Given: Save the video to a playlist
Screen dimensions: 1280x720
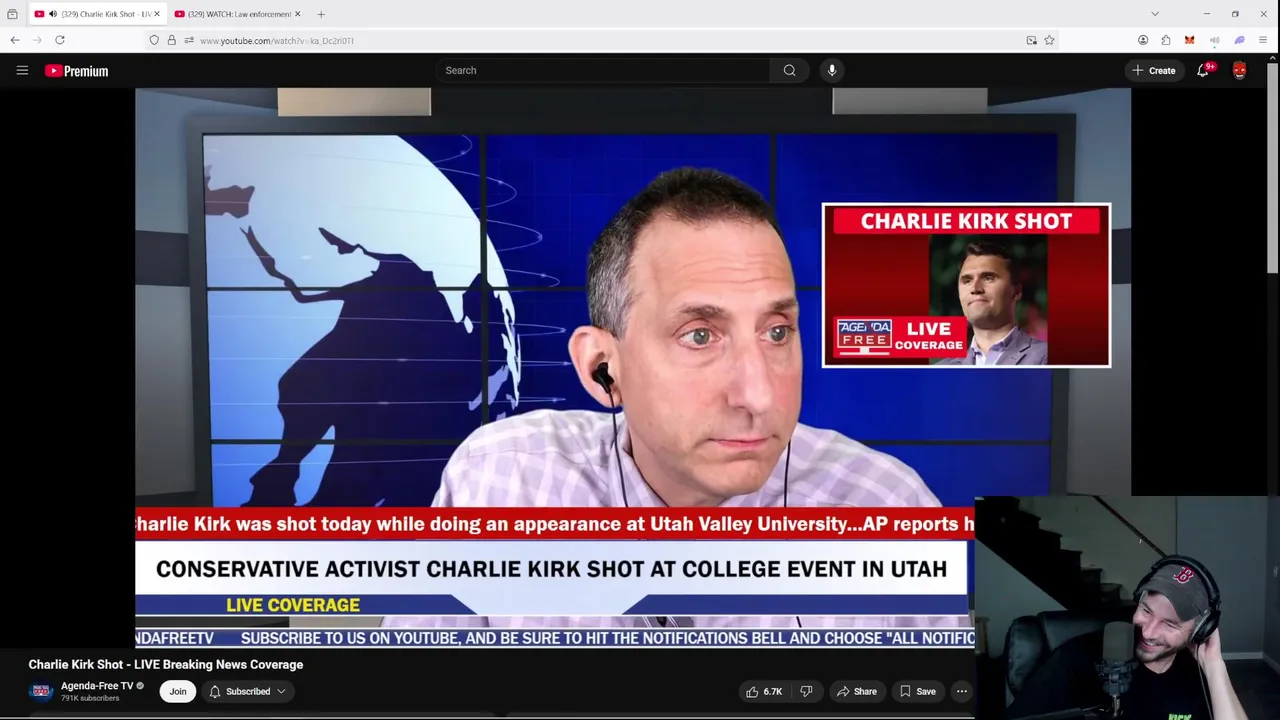Looking at the screenshot, I should (x=917, y=691).
